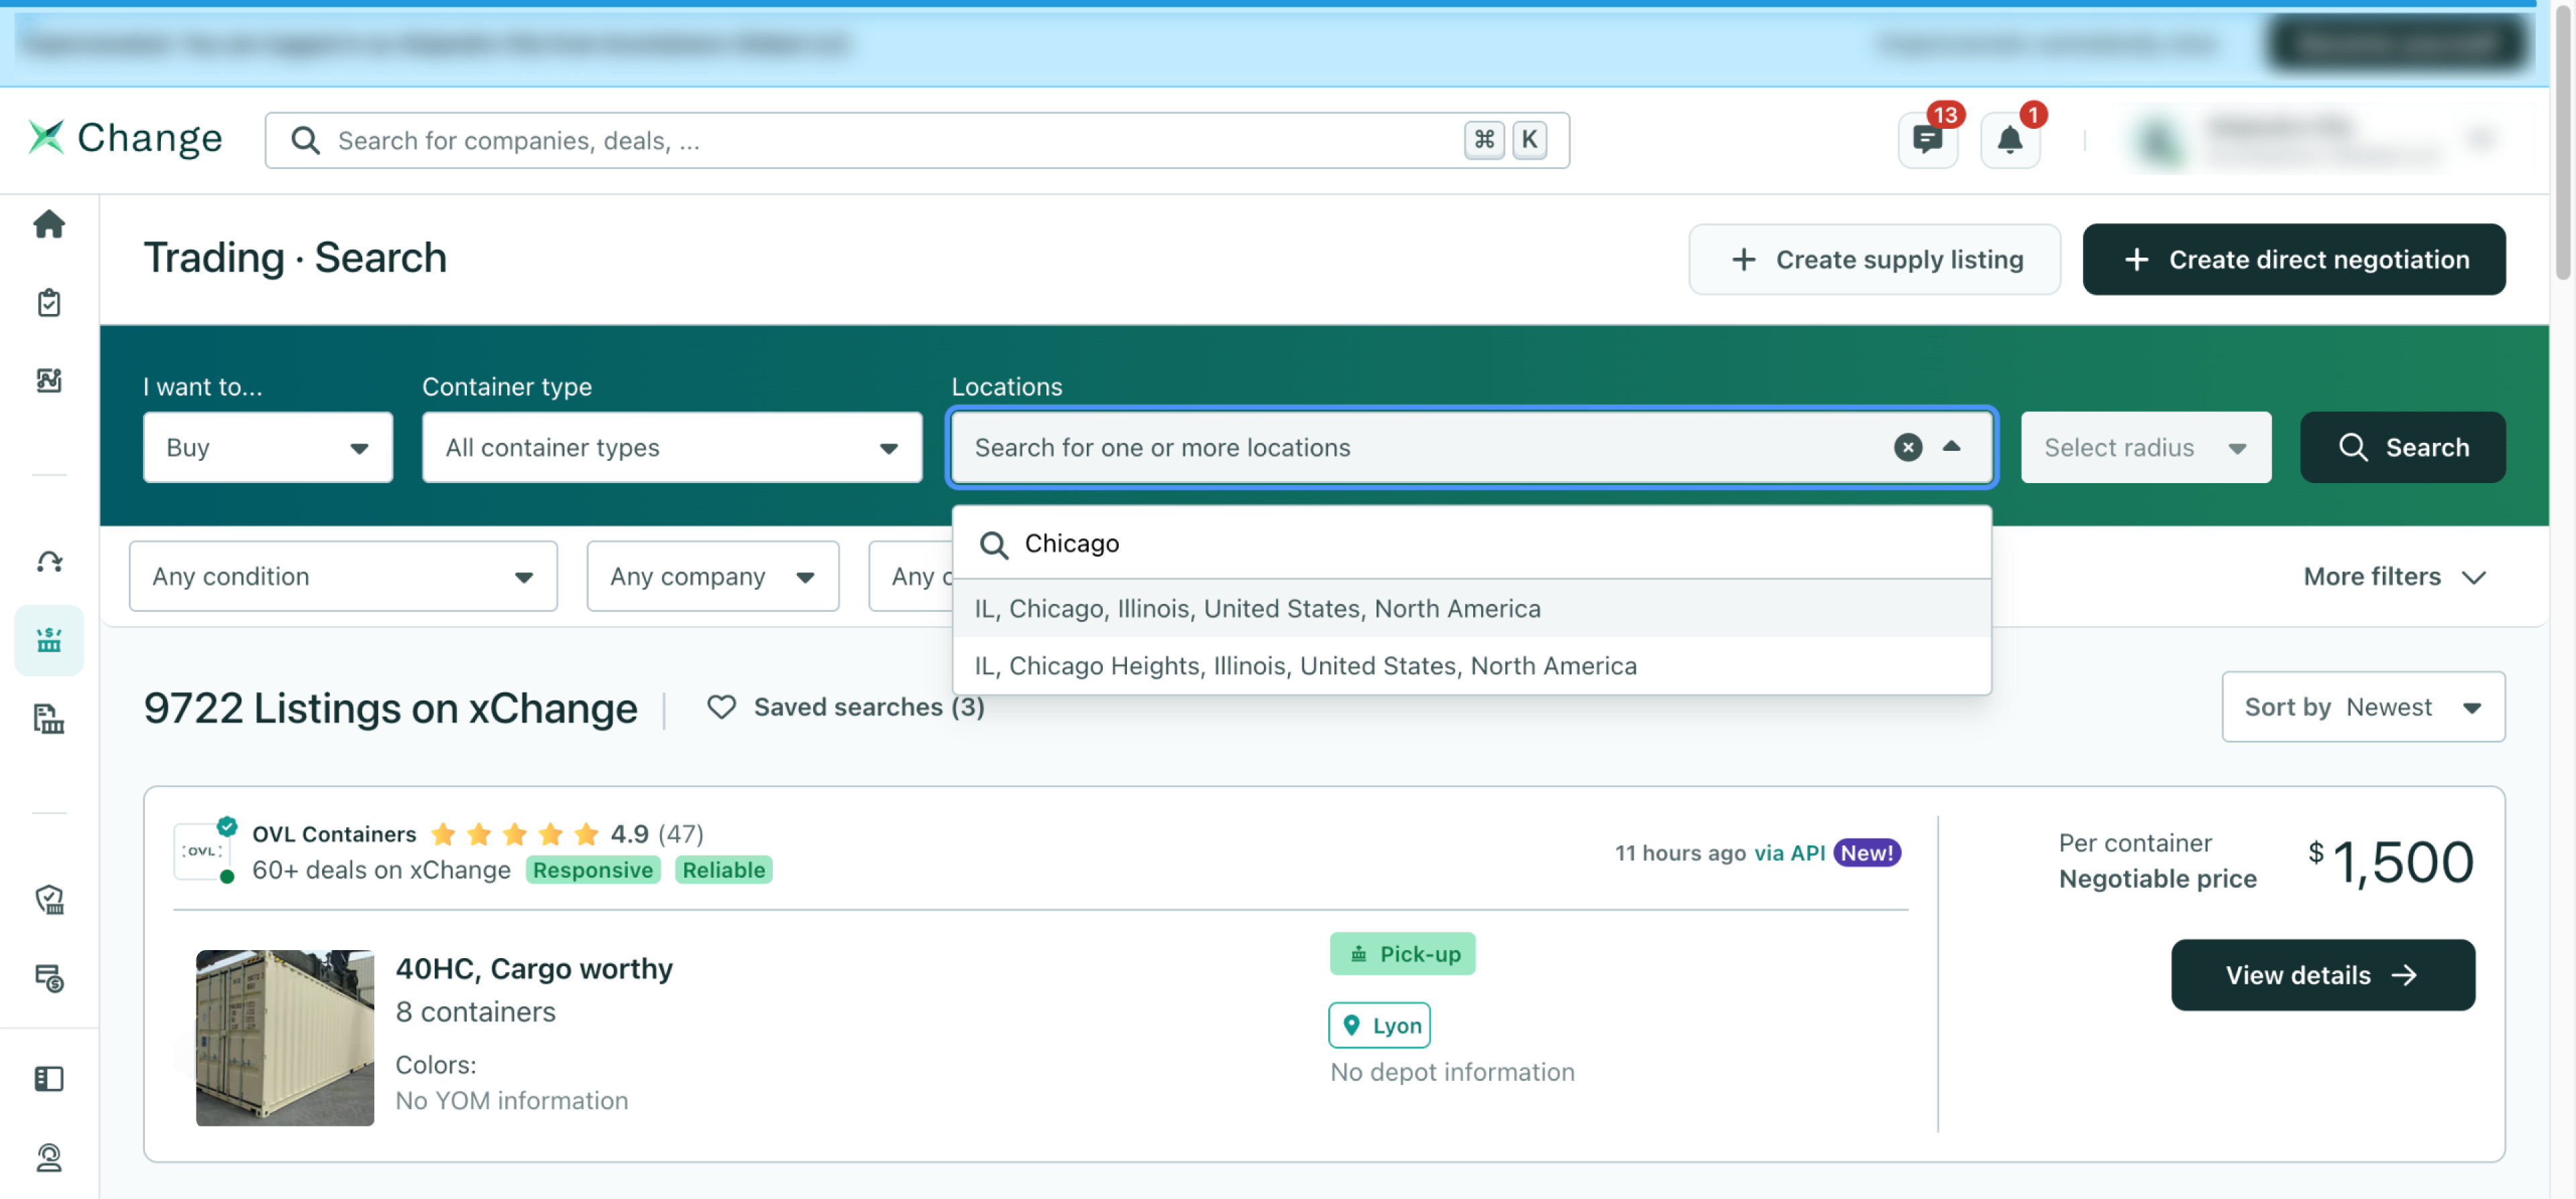
Task: Click the heart icon for saved searches
Action: point(721,707)
